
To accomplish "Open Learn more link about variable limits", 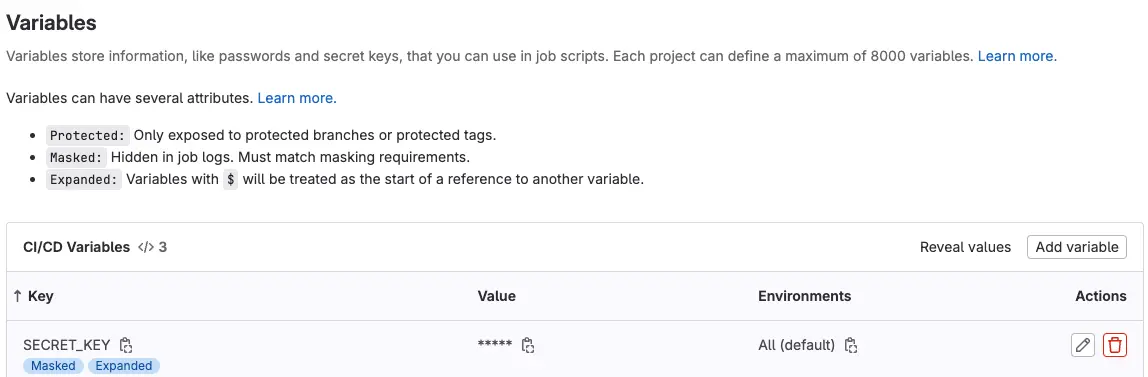I will coord(1015,56).
